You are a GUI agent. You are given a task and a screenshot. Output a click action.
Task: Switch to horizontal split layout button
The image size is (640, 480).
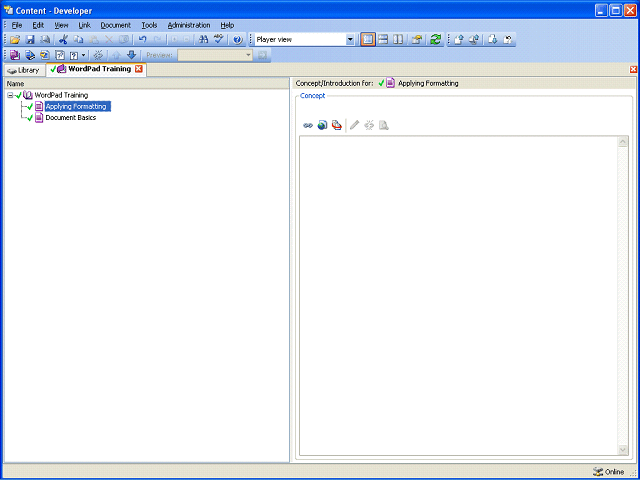point(383,40)
